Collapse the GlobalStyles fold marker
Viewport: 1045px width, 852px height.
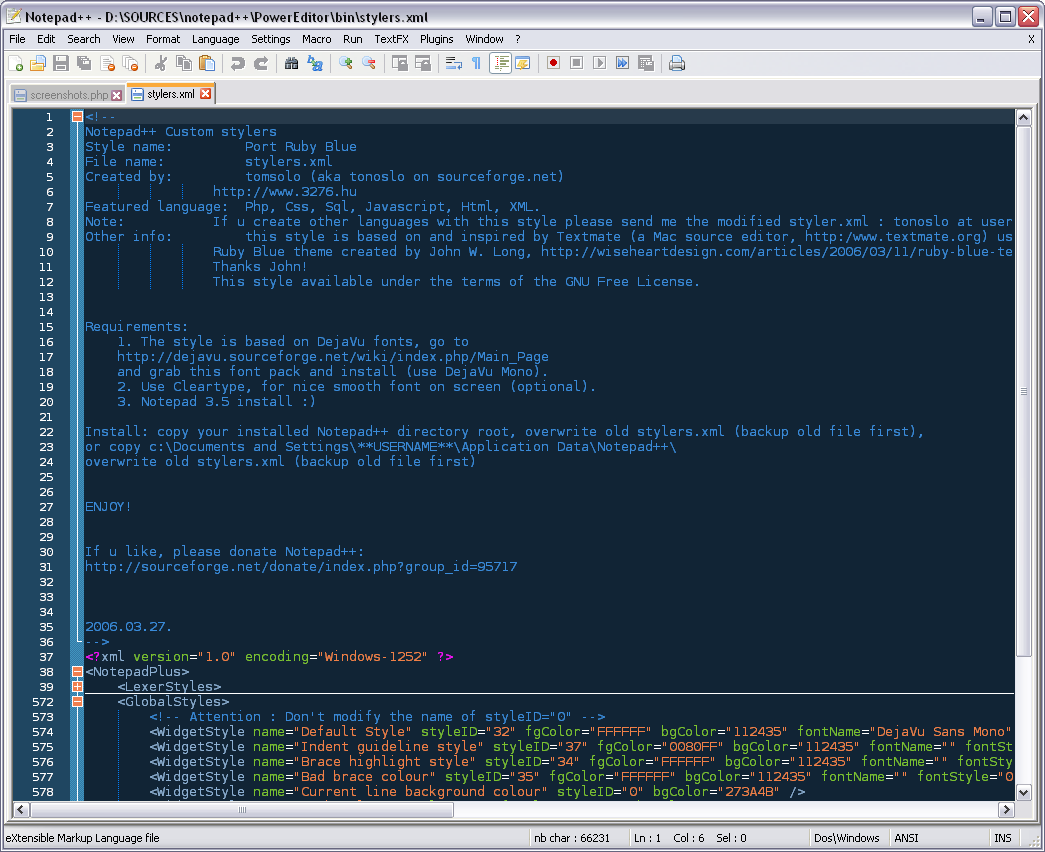pyautogui.click(x=77, y=702)
